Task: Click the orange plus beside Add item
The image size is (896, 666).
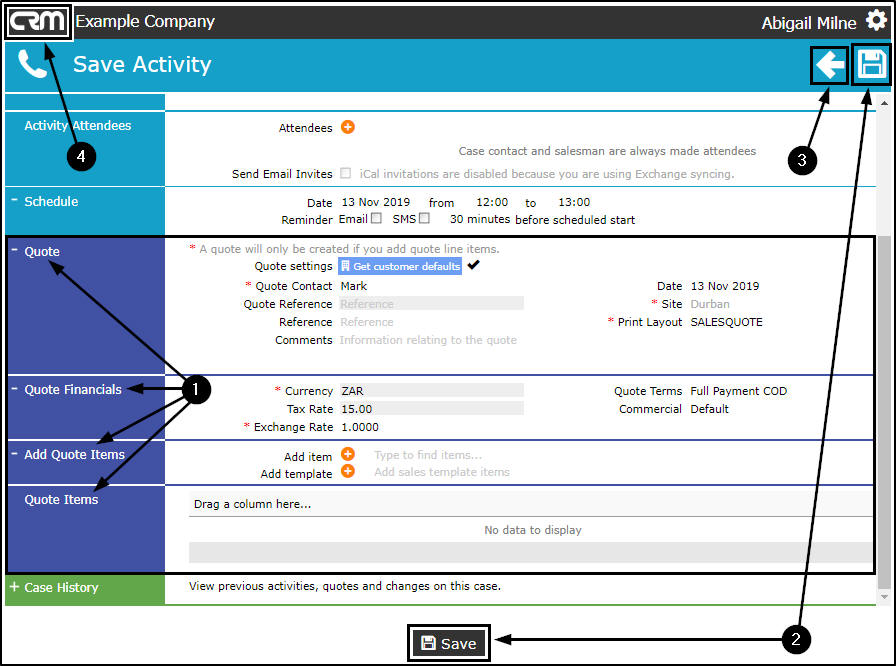Action: [347, 454]
